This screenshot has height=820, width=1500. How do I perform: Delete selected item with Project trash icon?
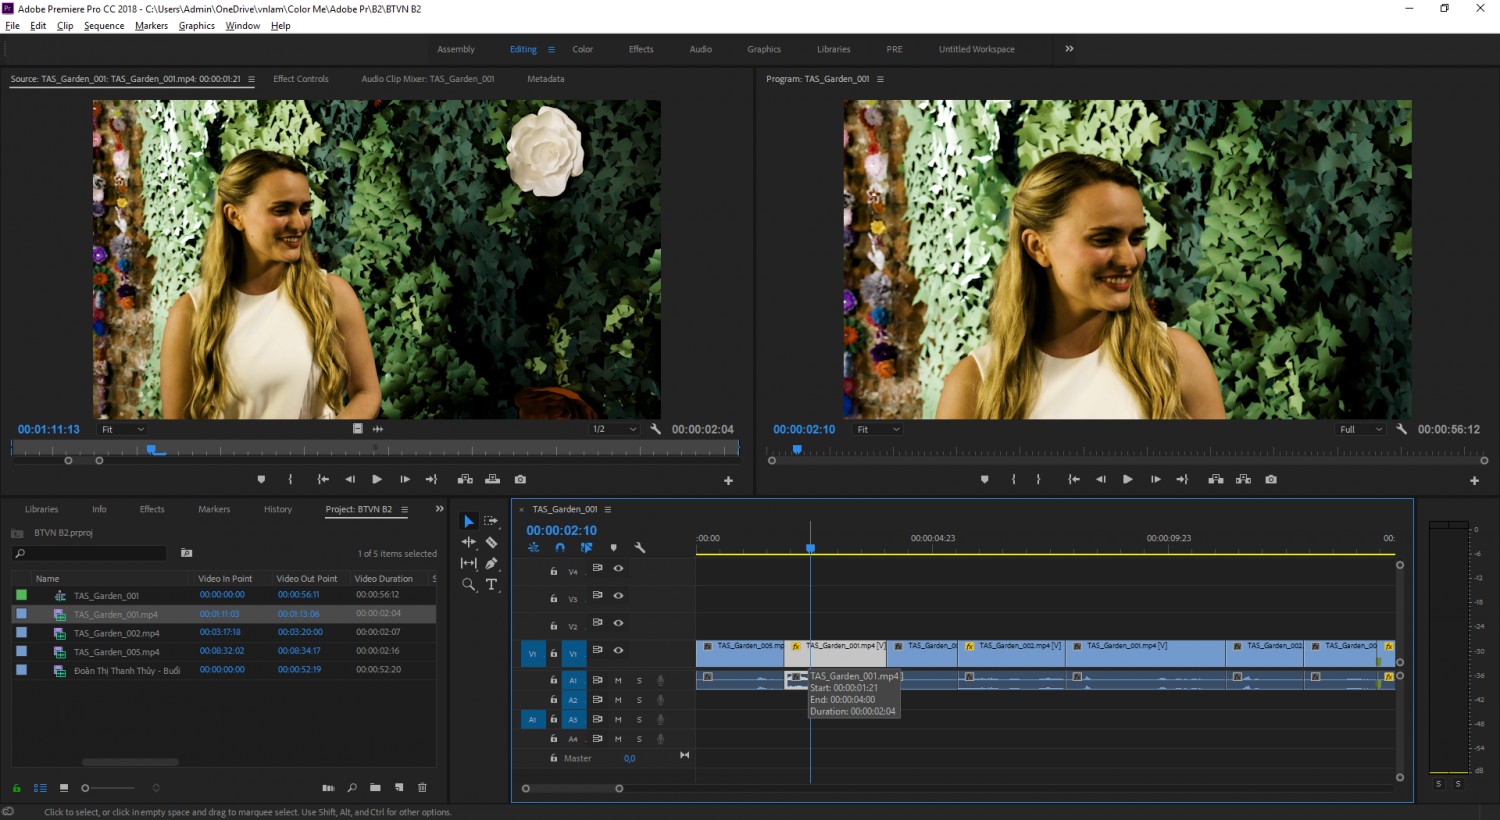tap(422, 788)
